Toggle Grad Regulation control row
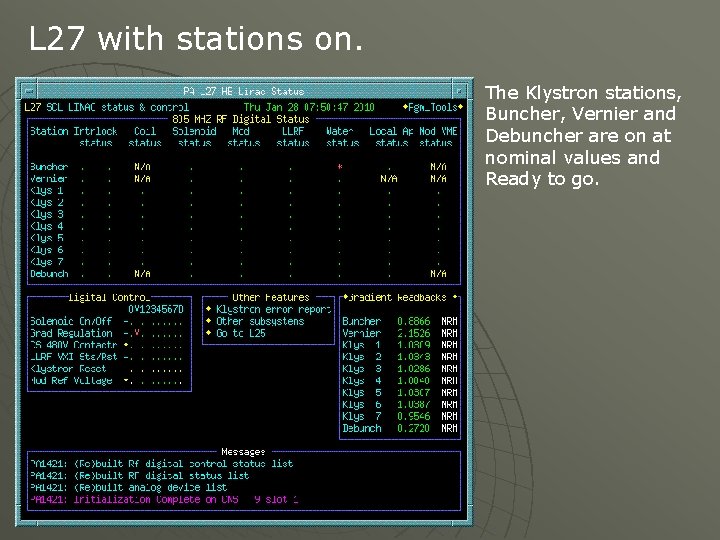This screenshot has width=720, height=540. click(x=106, y=333)
